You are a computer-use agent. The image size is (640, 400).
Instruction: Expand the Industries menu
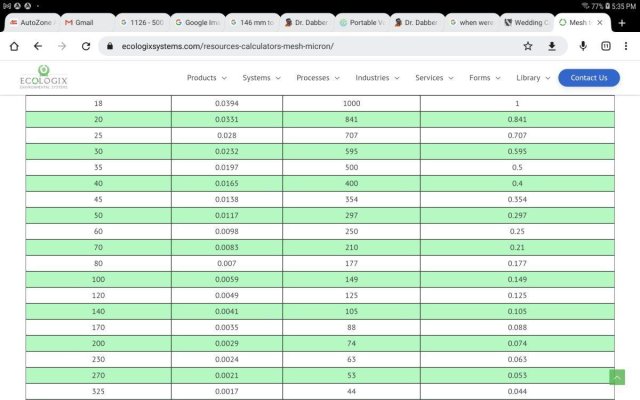(x=377, y=78)
